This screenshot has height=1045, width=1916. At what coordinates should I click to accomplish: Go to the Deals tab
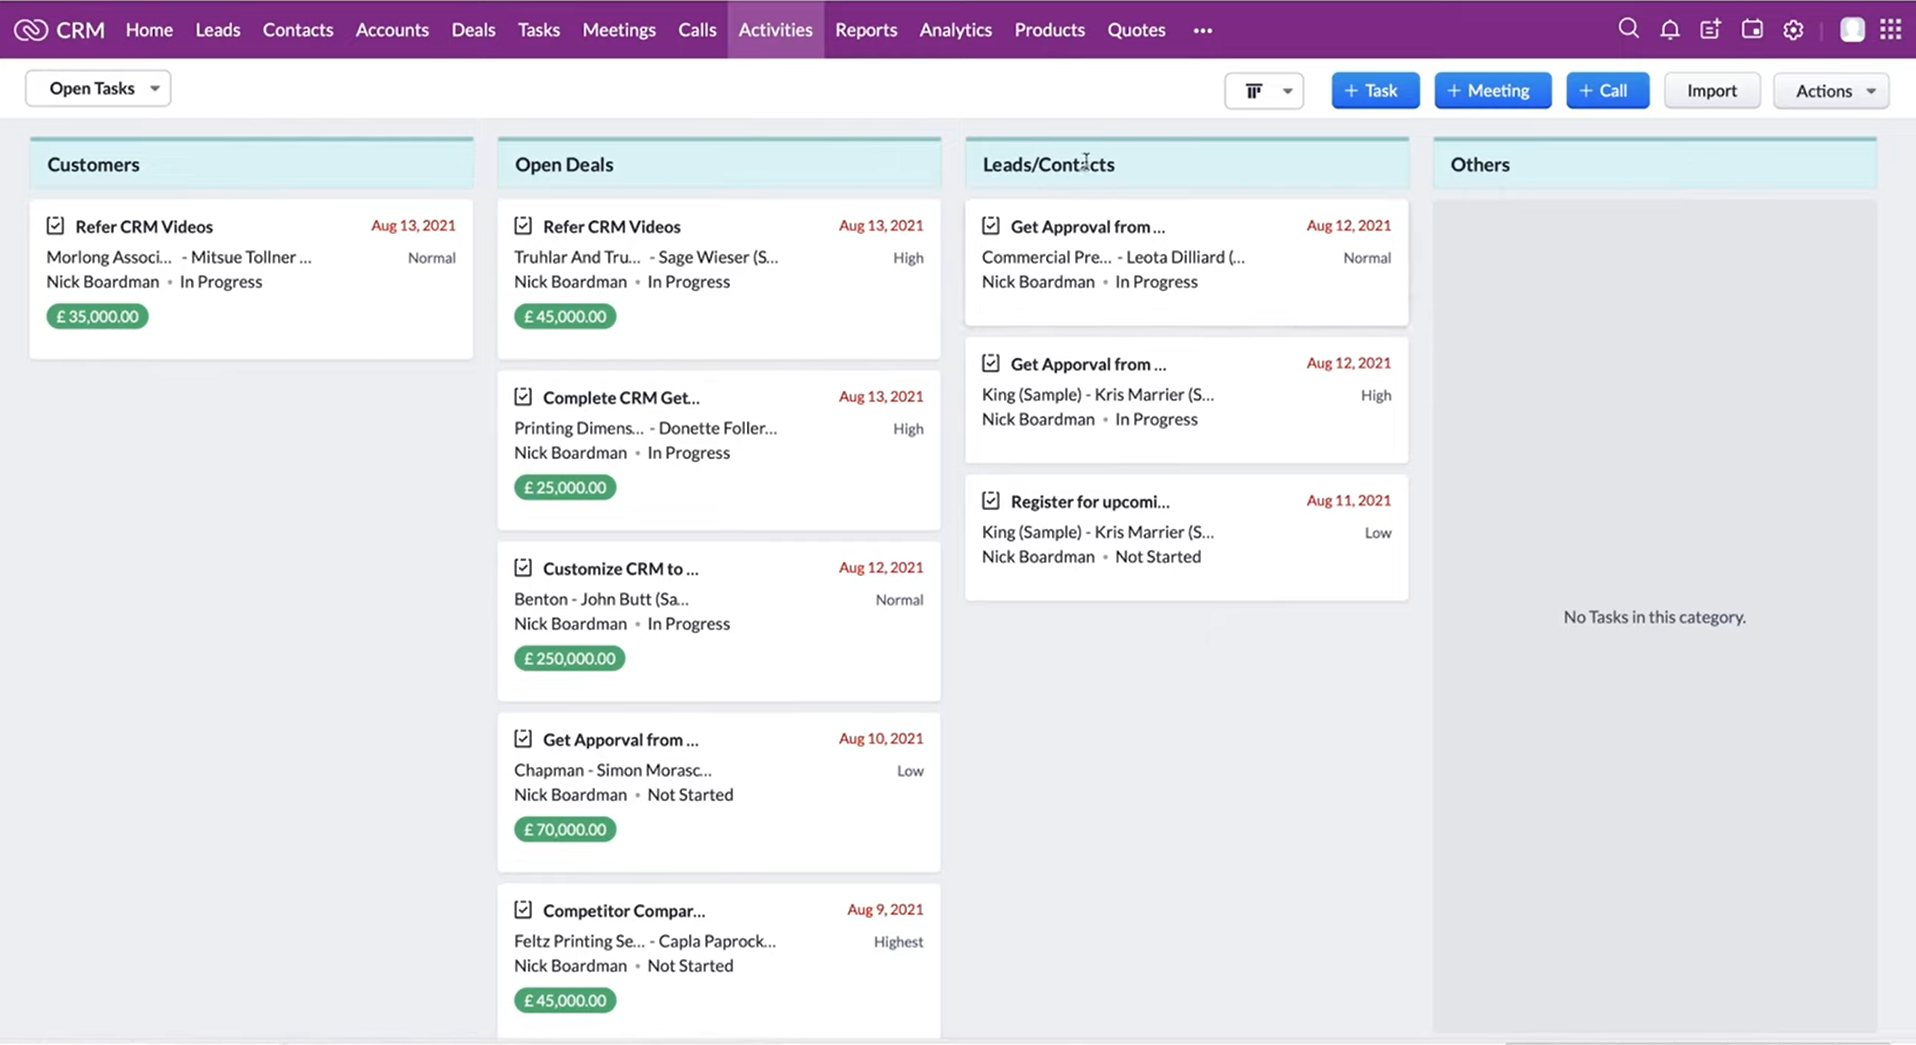click(x=473, y=30)
